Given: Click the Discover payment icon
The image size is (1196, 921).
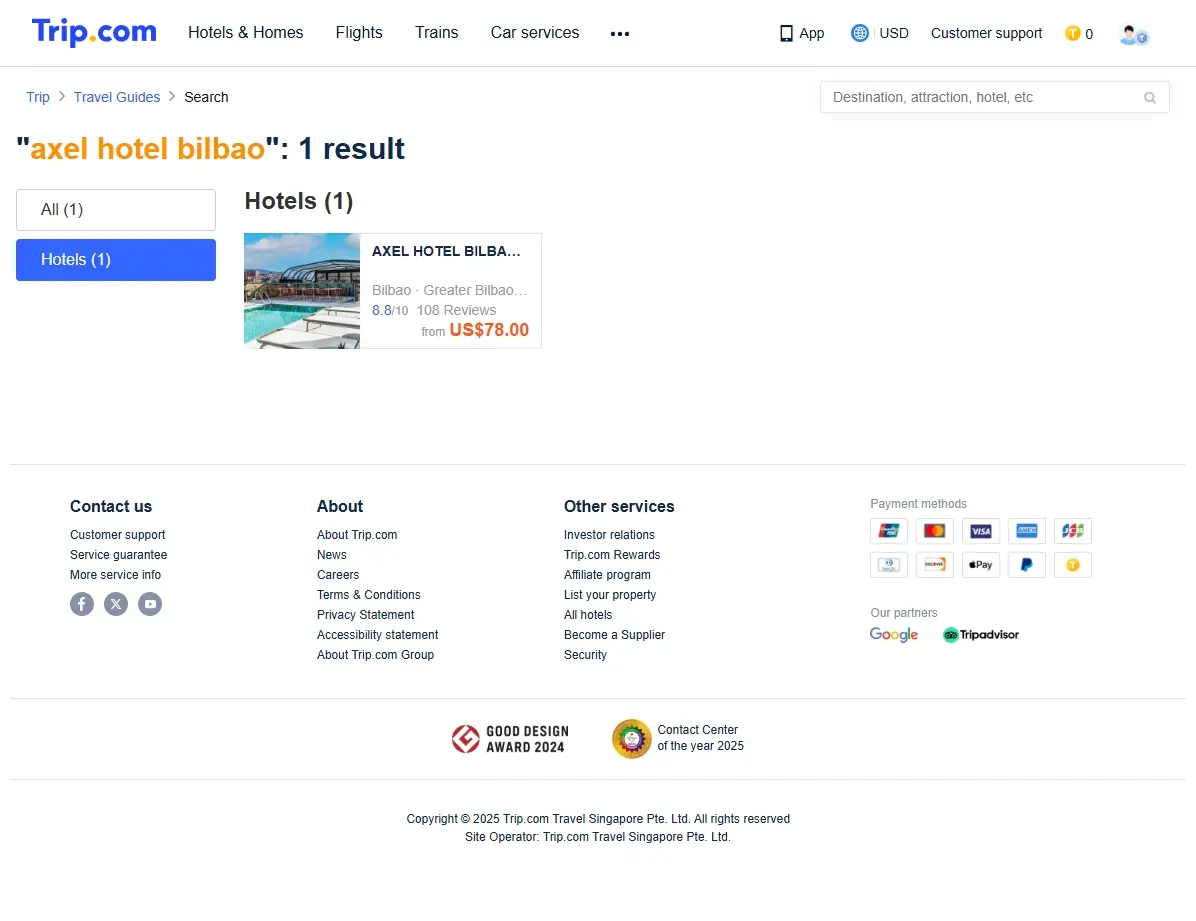Looking at the screenshot, I should [934, 565].
